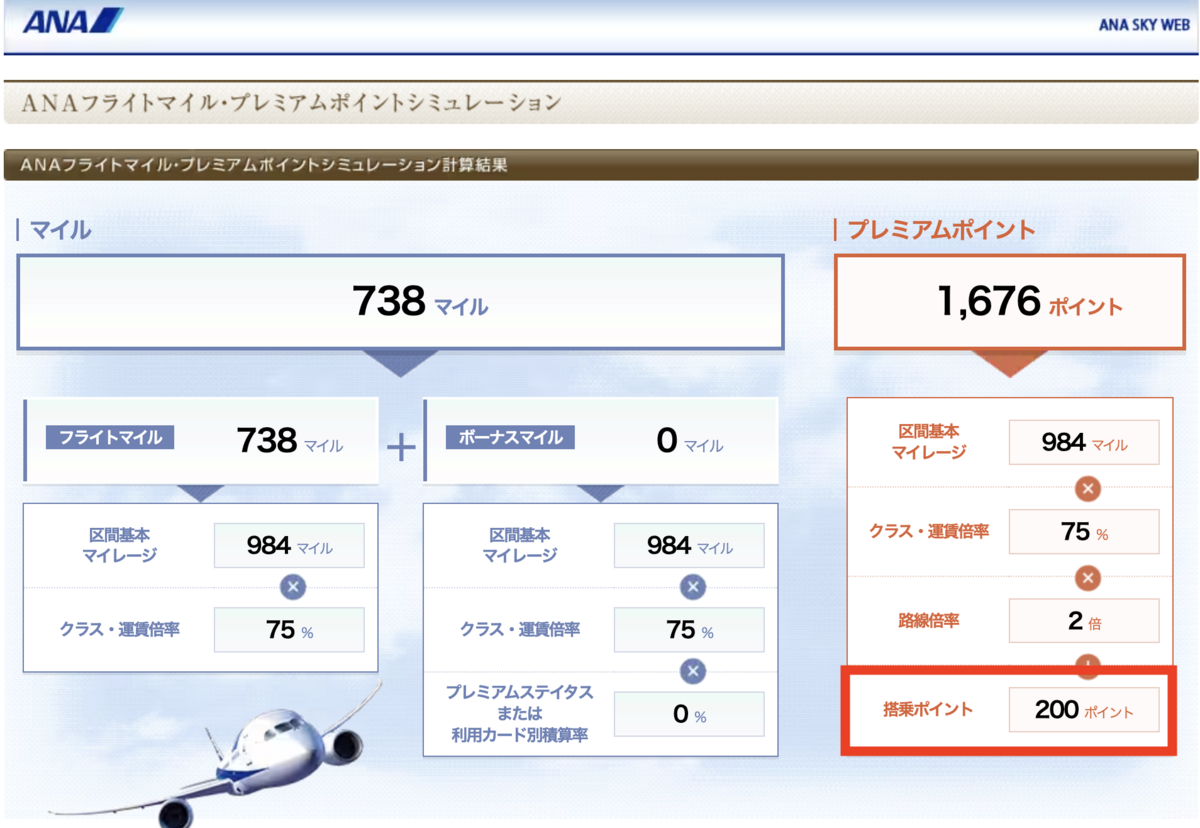The image size is (1200, 828).
Task: Click the 路線倍率 label
Action: point(928,621)
